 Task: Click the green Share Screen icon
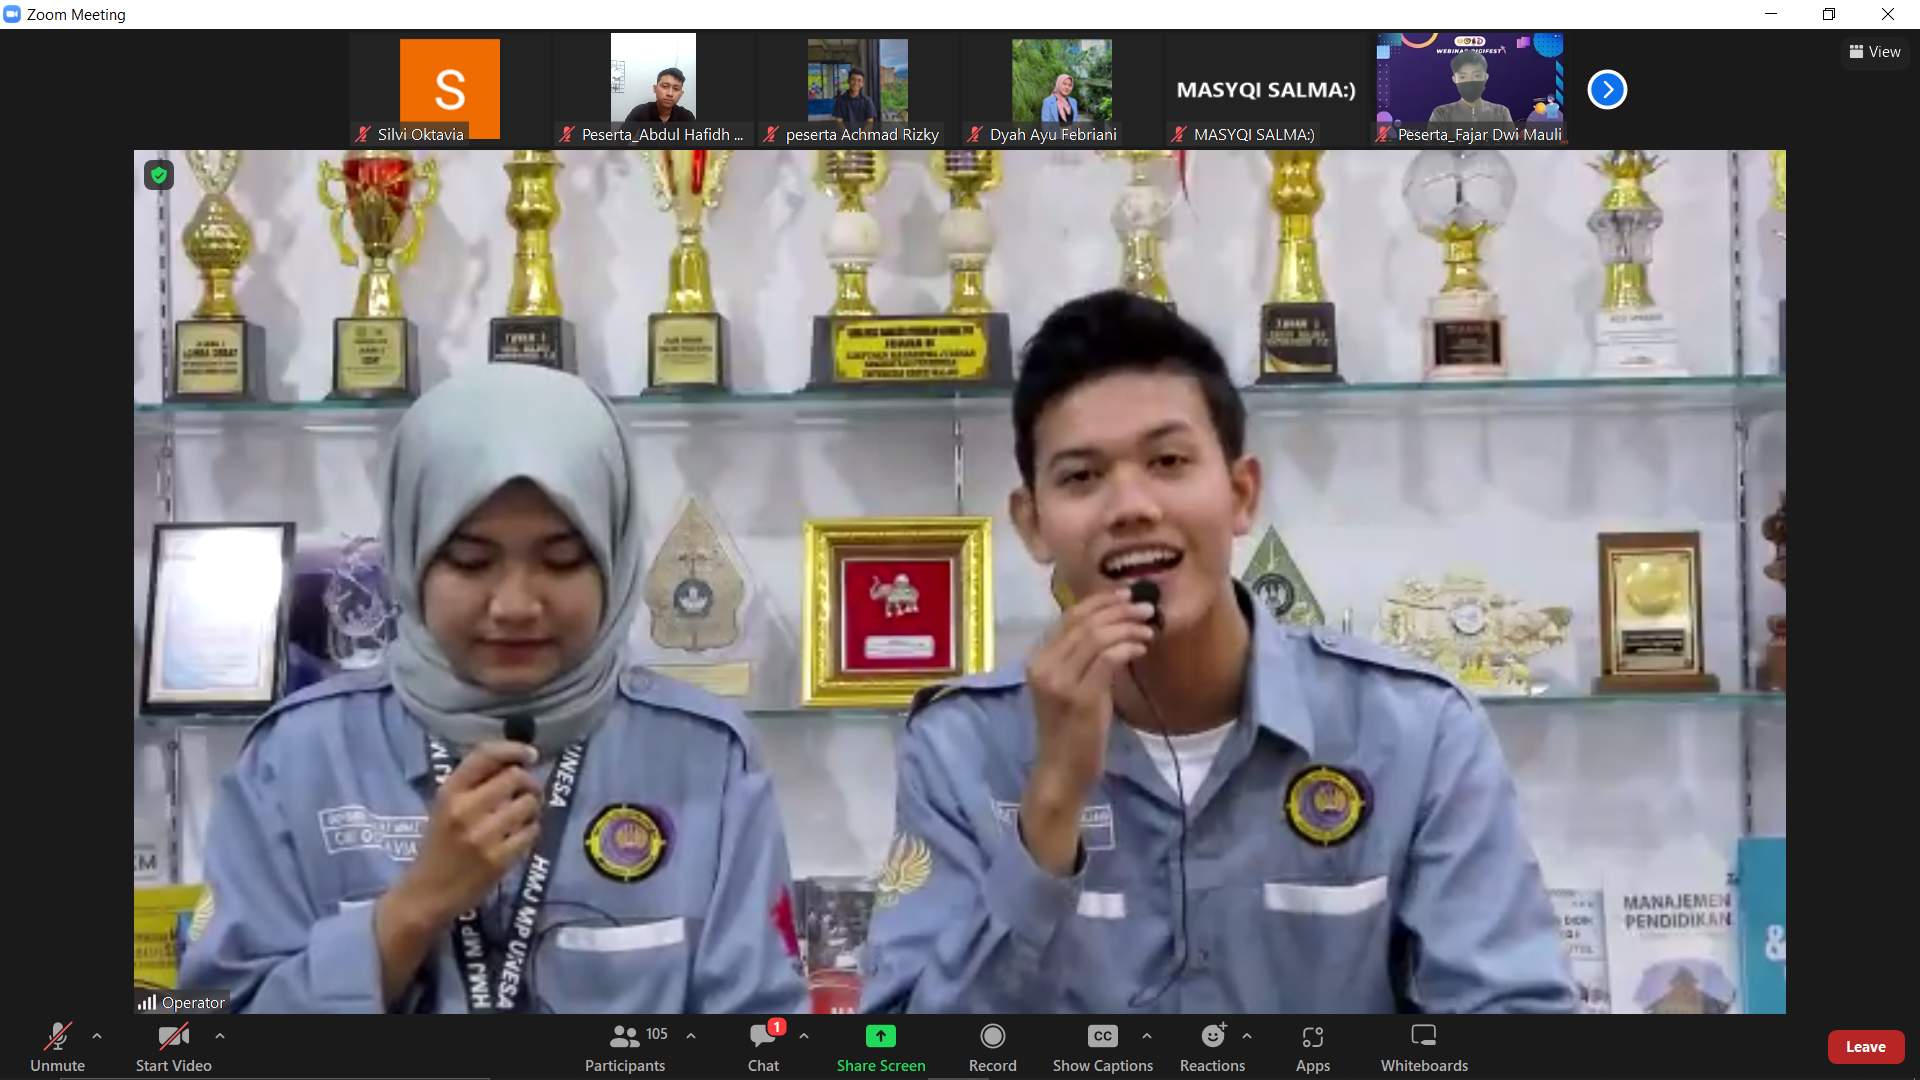coord(880,1036)
